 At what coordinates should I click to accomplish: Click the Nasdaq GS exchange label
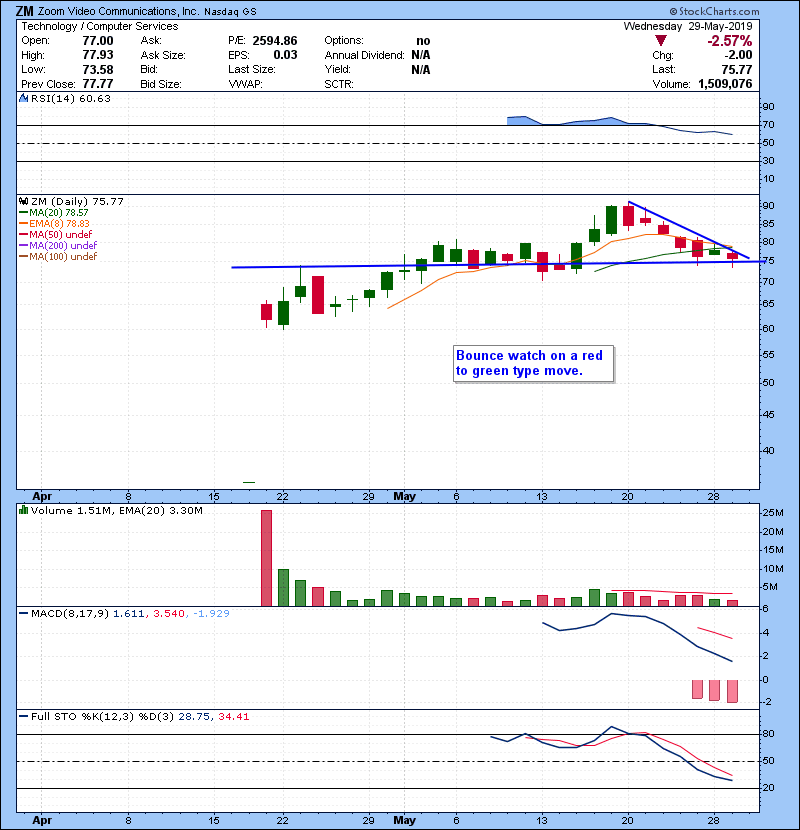(x=230, y=11)
